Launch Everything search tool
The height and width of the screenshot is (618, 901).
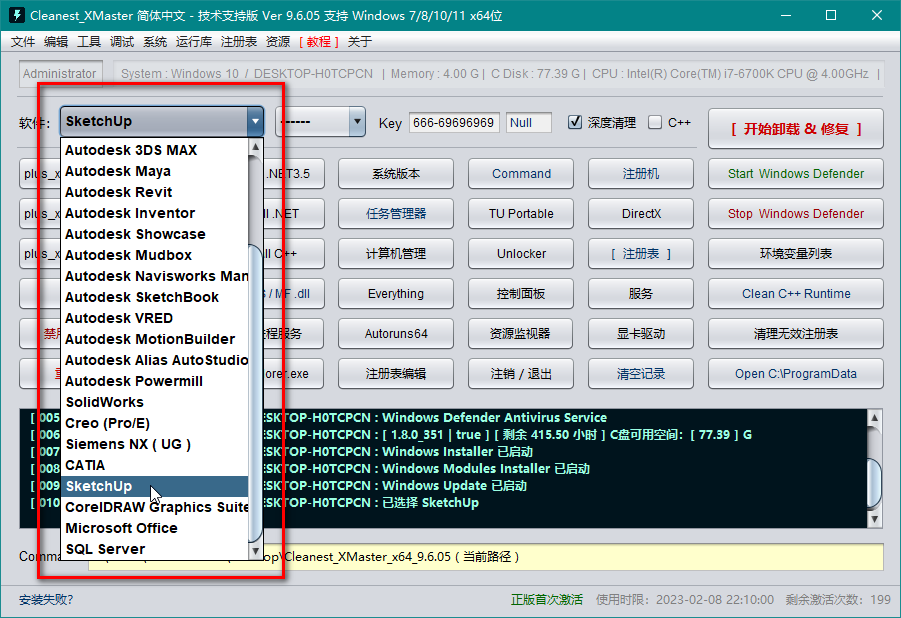point(396,294)
